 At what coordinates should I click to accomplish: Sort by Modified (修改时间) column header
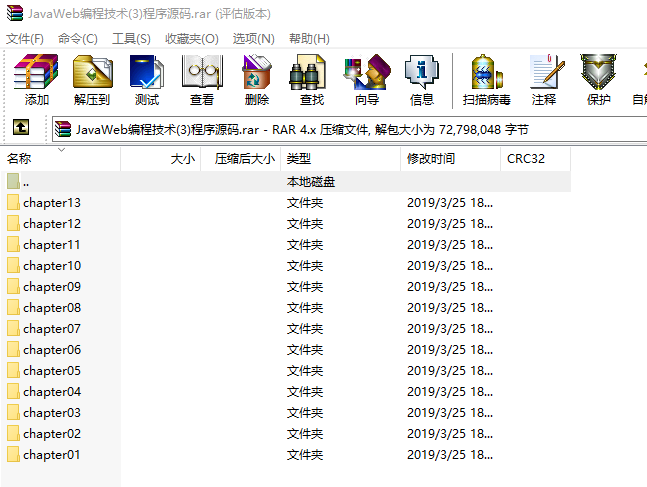pos(451,158)
